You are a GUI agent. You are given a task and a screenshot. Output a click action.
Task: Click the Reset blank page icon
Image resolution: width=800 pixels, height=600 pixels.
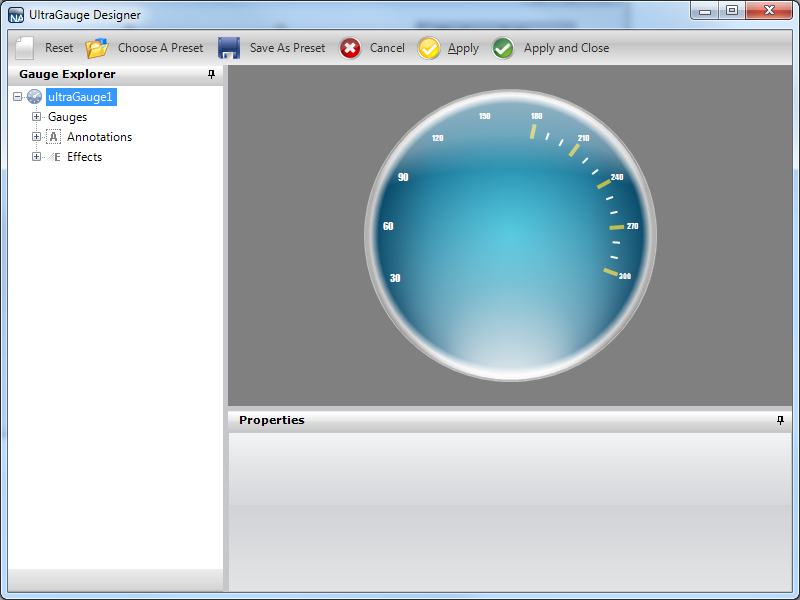(x=25, y=48)
